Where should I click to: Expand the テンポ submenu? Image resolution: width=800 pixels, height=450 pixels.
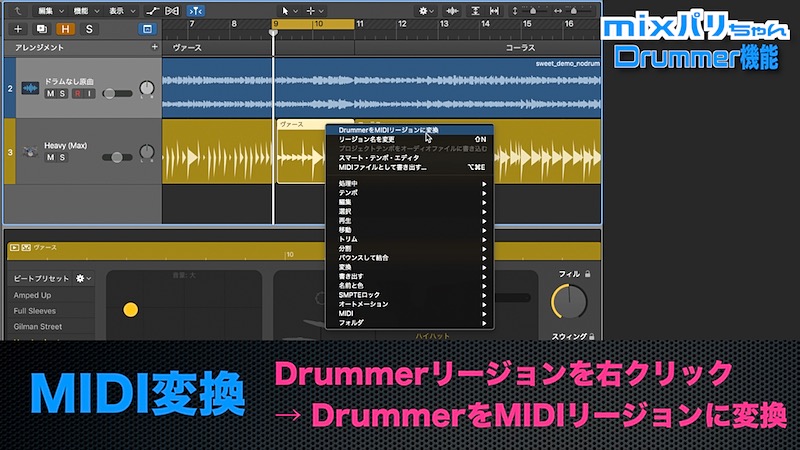click(x=409, y=193)
